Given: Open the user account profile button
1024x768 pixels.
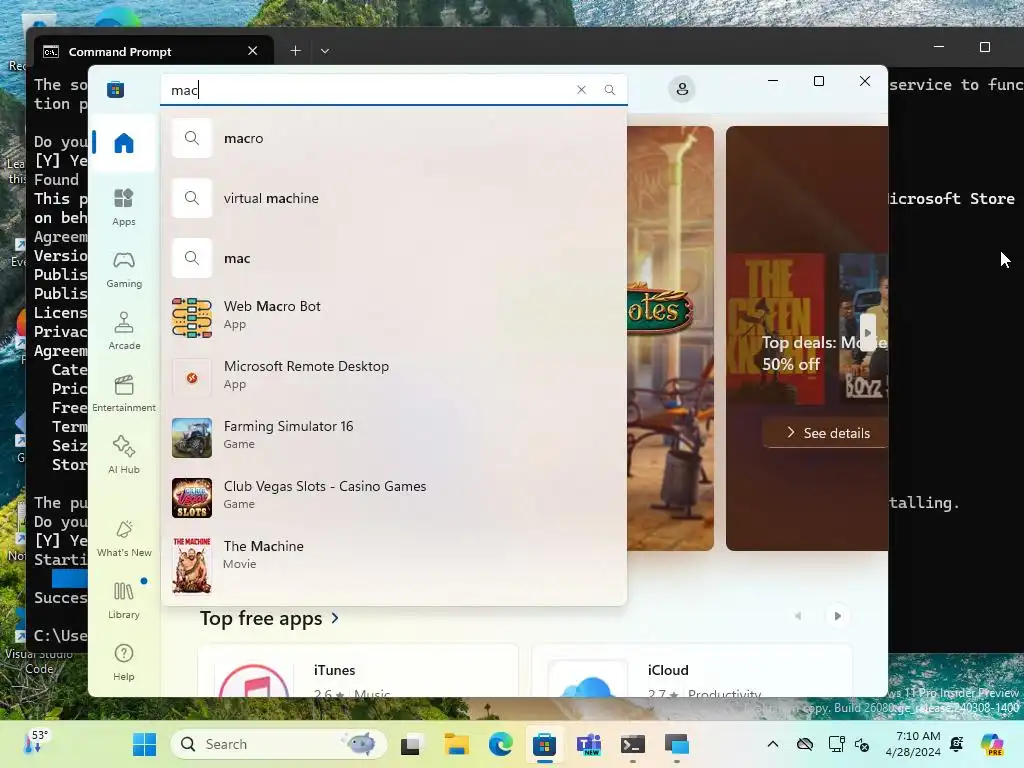Looking at the screenshot, I should [x=682, y=89].
